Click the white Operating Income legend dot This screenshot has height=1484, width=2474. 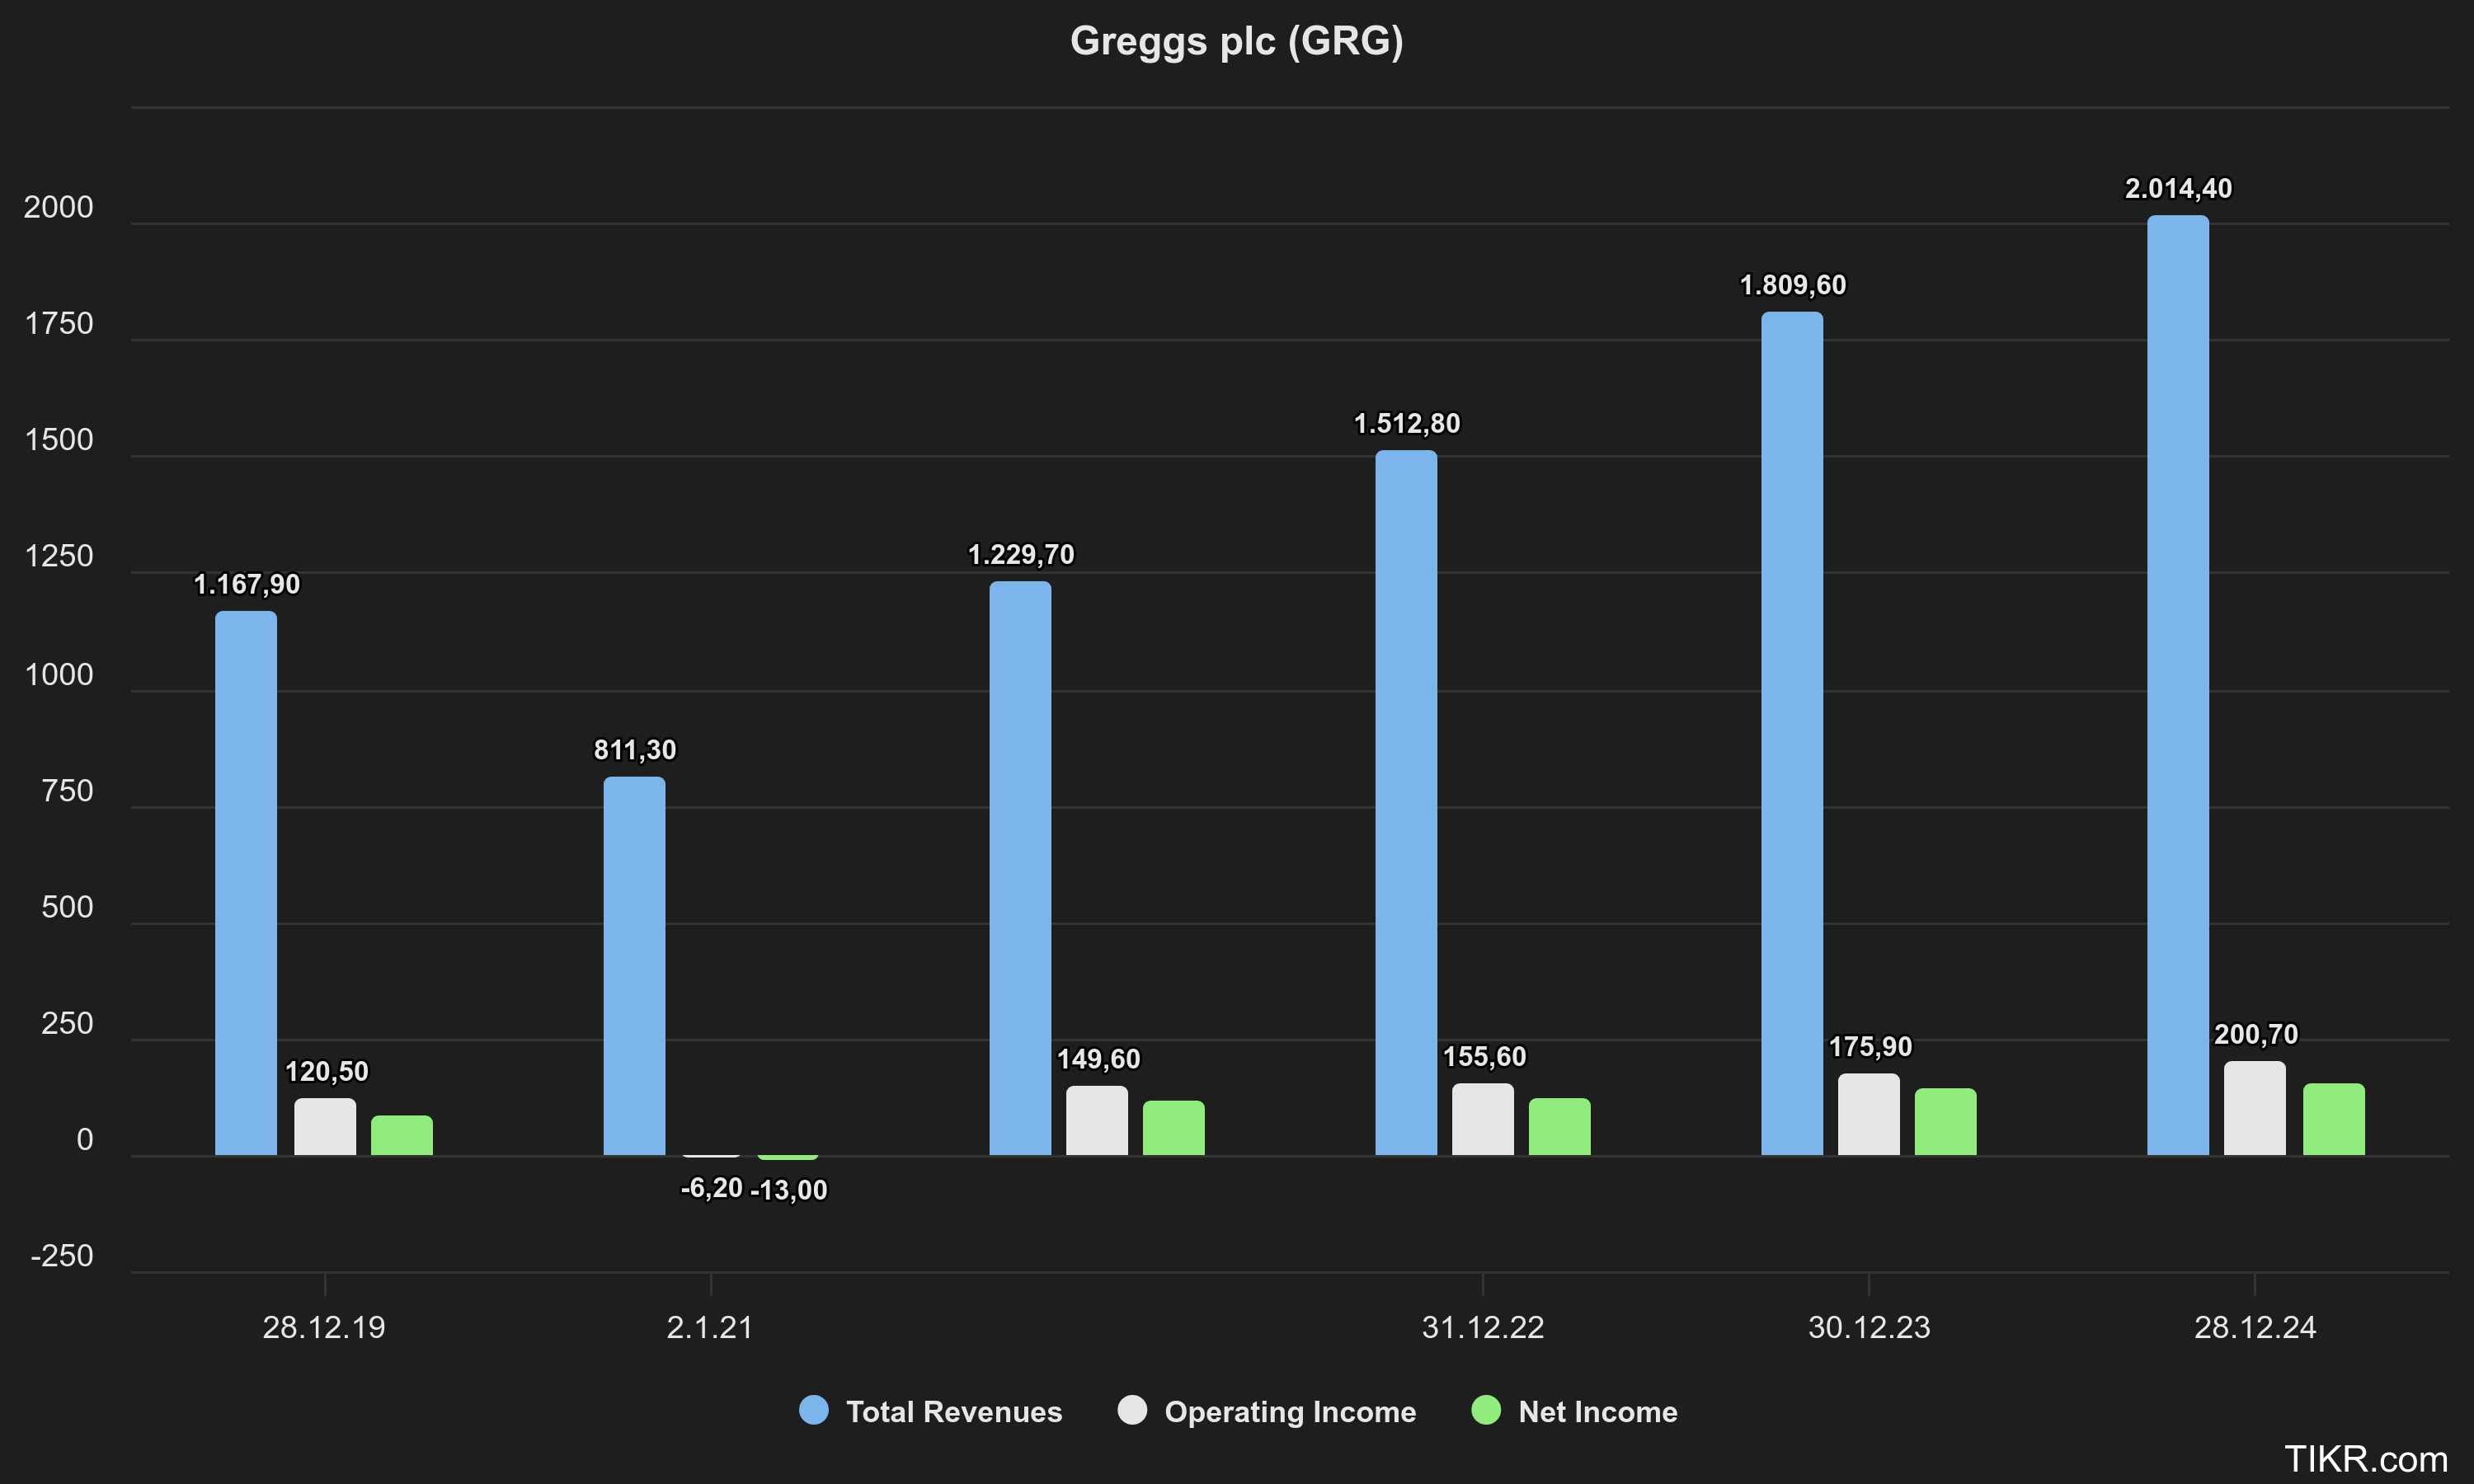[1132, 1410]
